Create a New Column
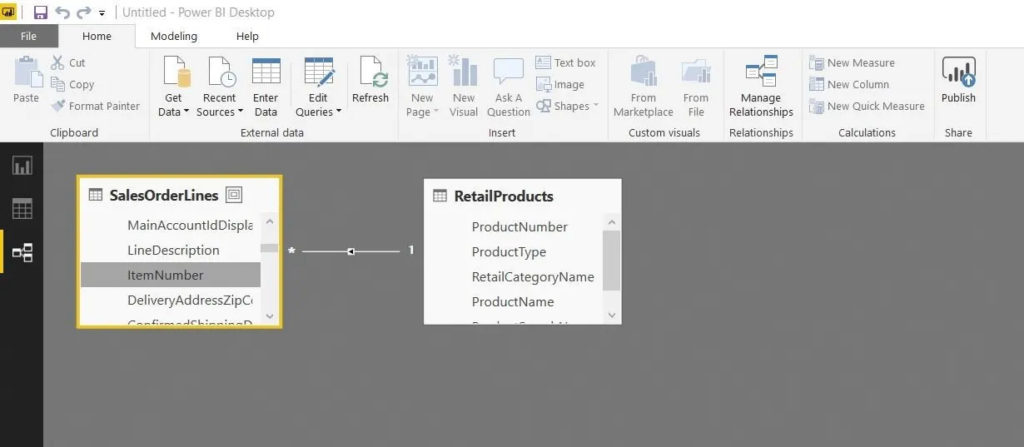 (849, 84)
